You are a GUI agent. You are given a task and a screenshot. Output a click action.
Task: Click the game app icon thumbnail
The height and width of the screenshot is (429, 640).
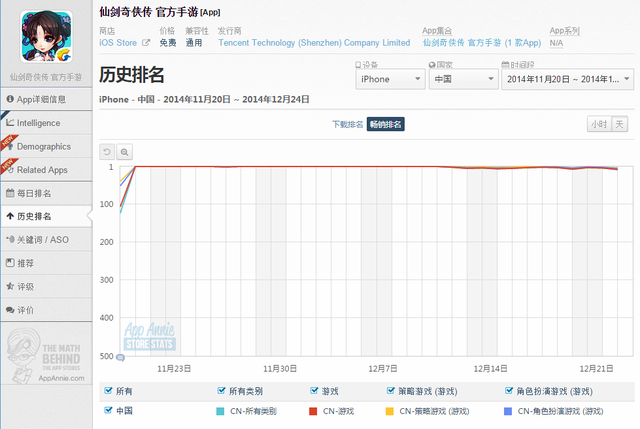click(45, 36)
